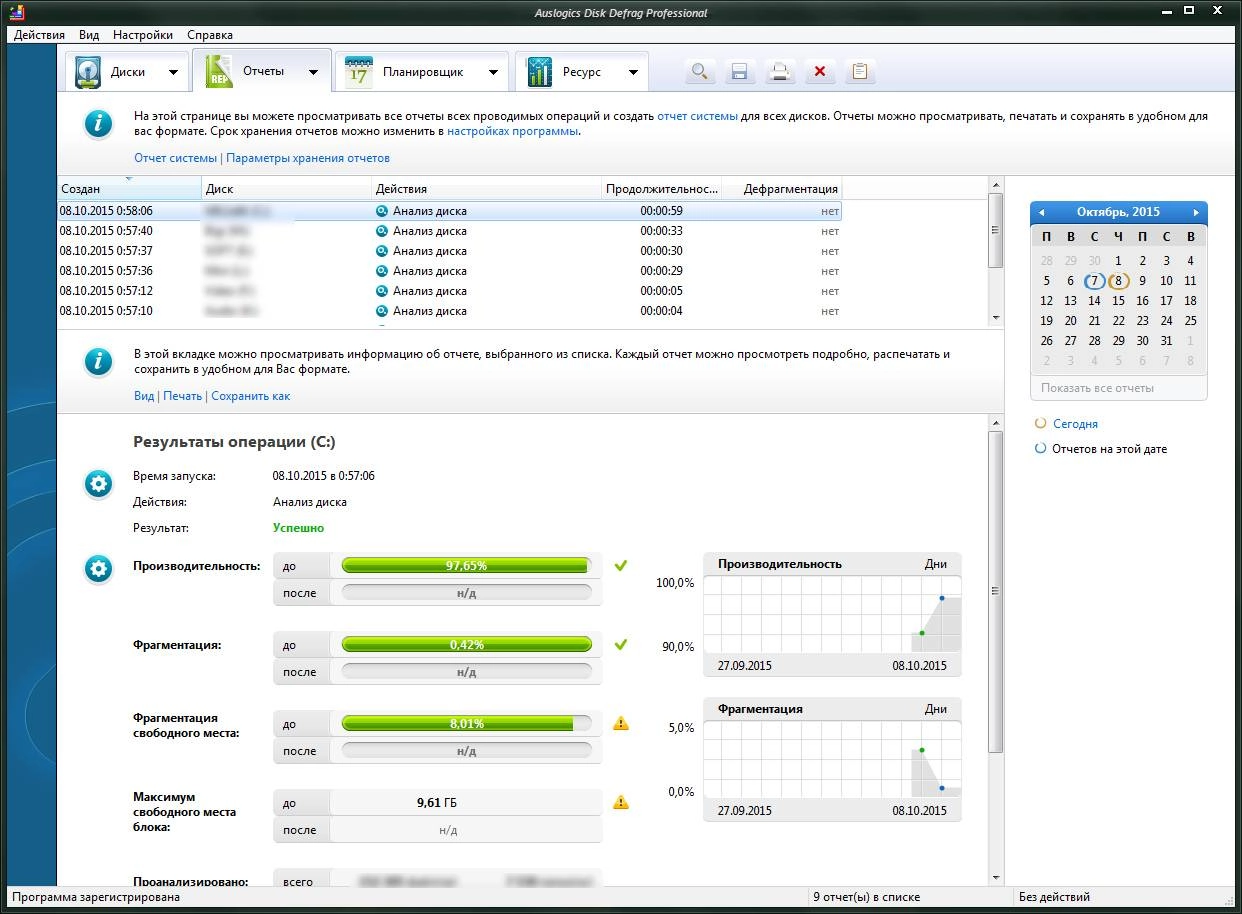Switch to the Ресурс tab

click(x=583, y=72)
